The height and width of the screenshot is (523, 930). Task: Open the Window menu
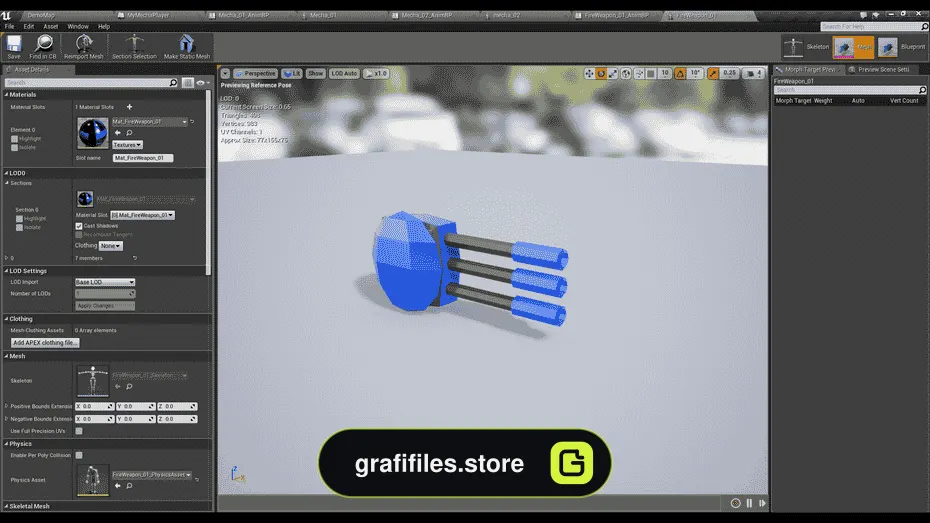click(78, 27)
